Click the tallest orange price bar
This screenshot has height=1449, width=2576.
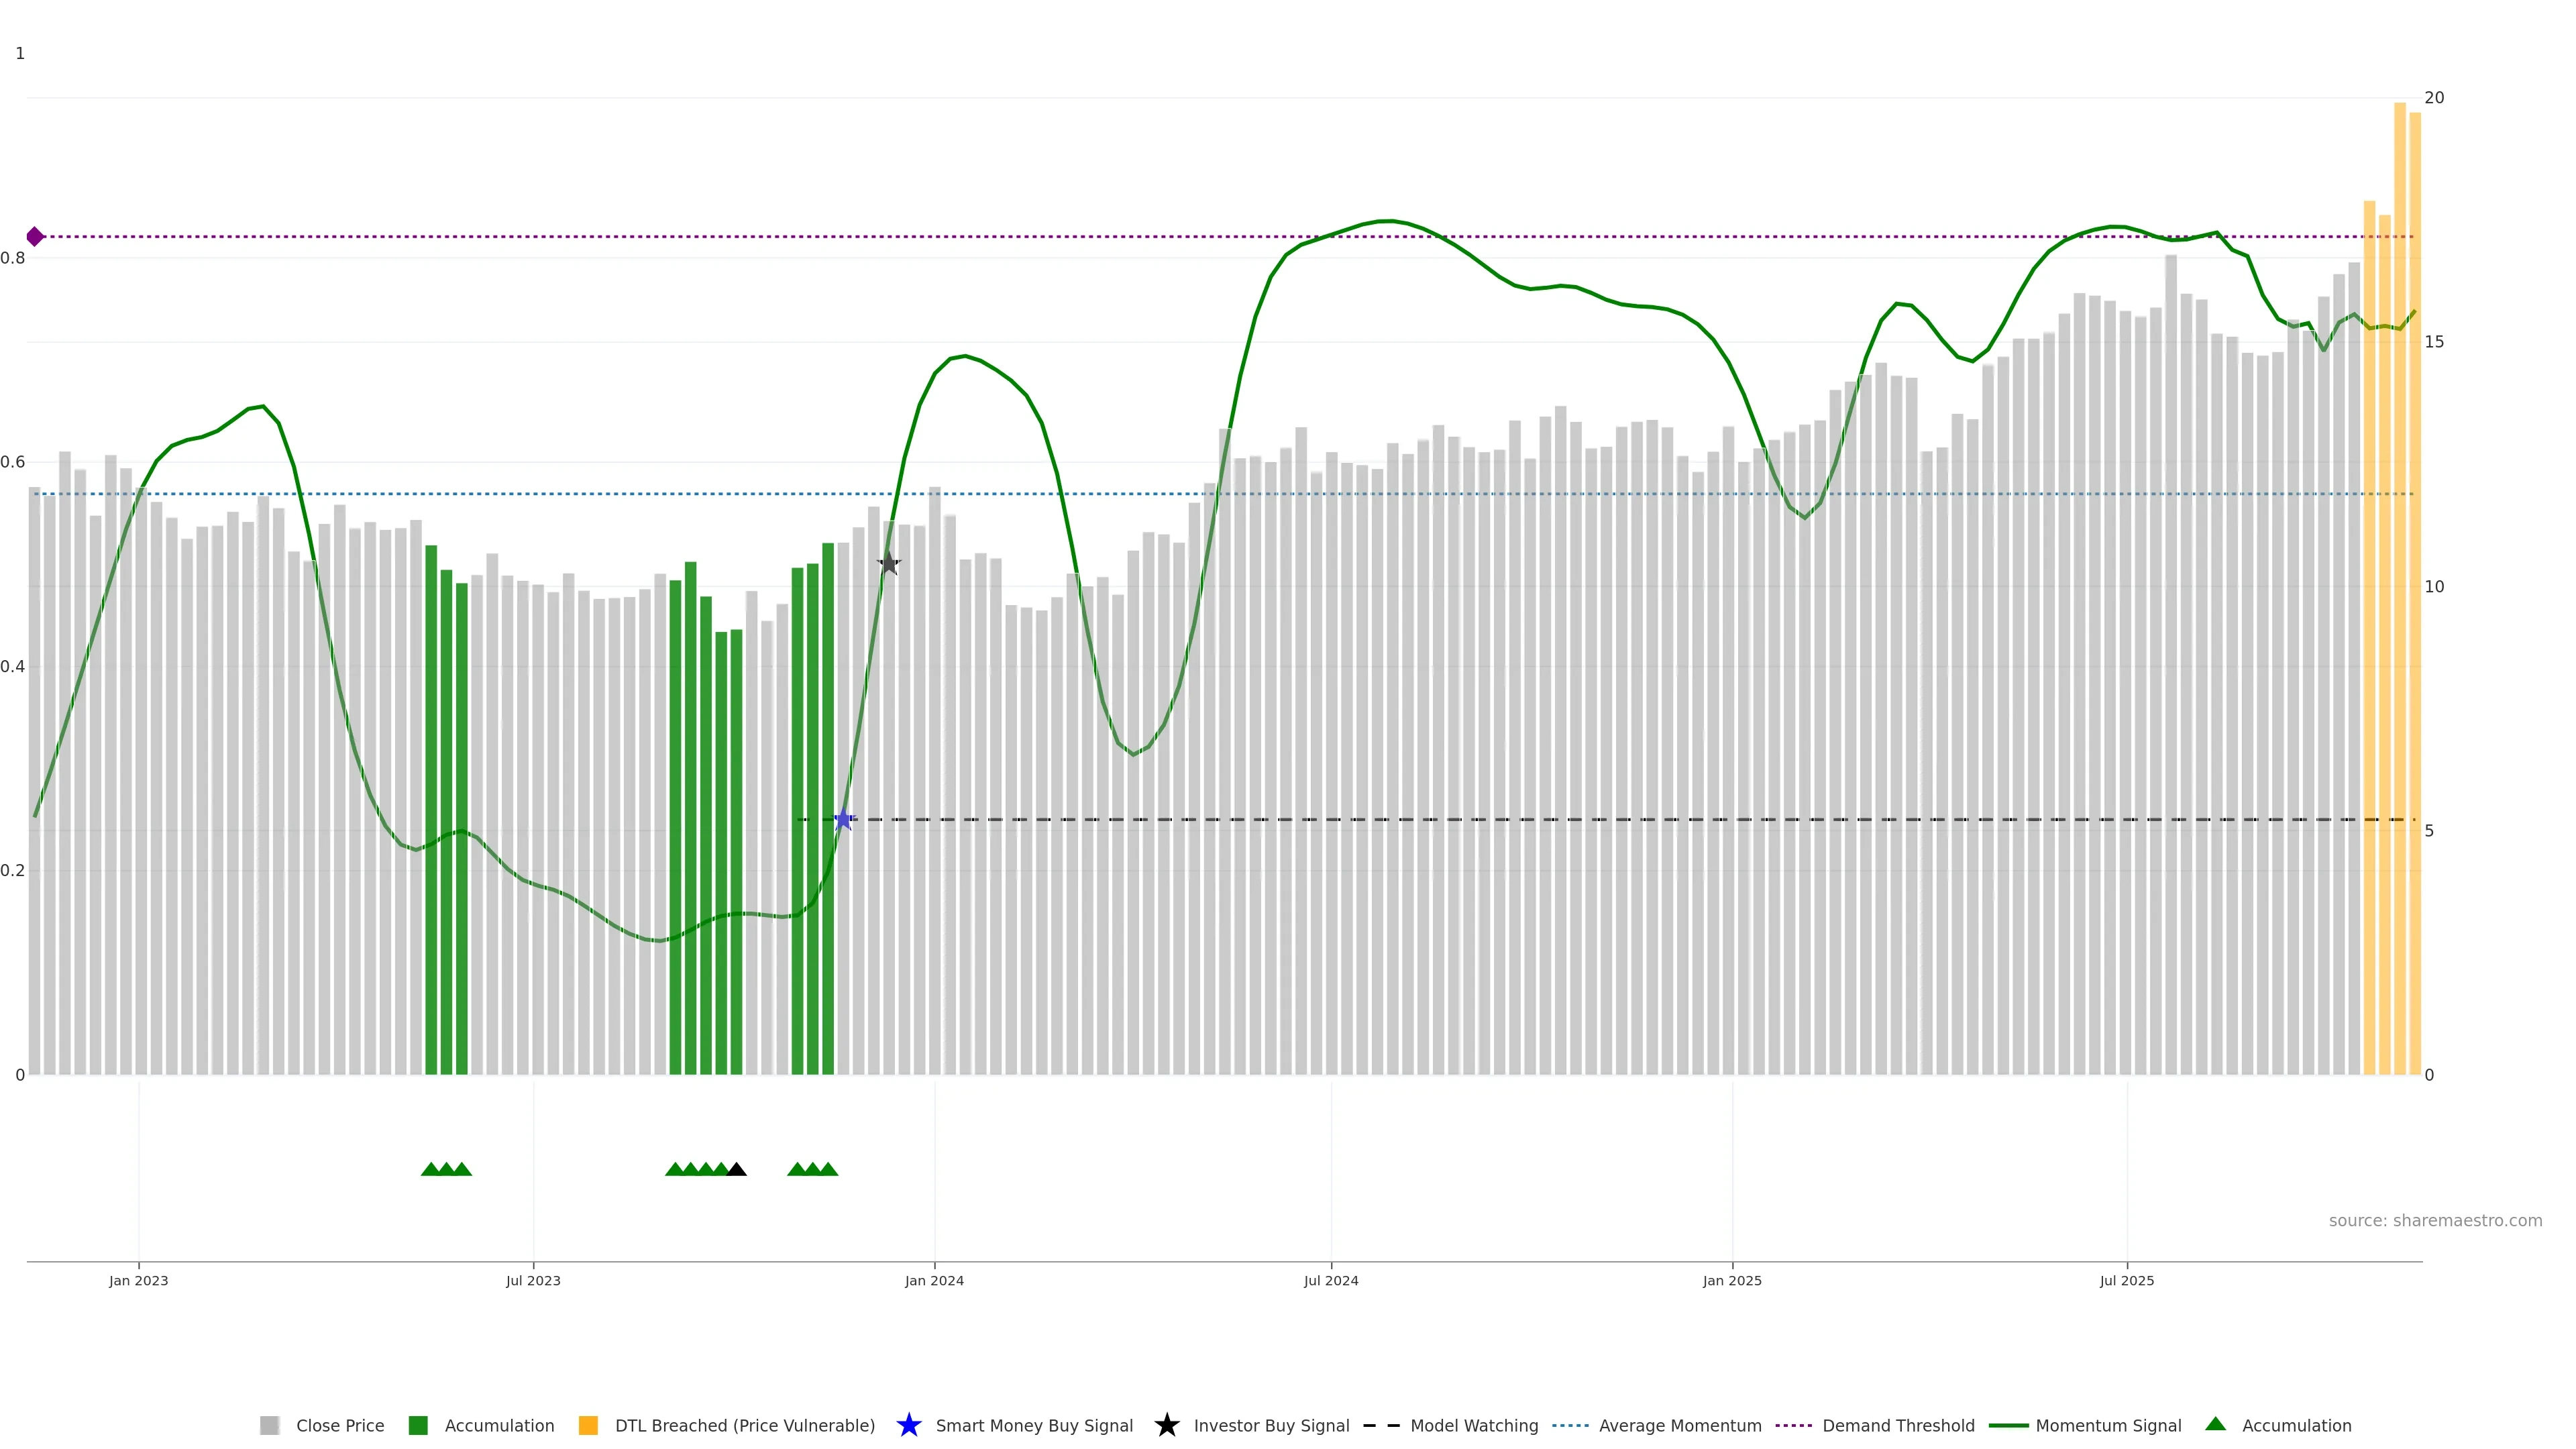point(2399,600)
